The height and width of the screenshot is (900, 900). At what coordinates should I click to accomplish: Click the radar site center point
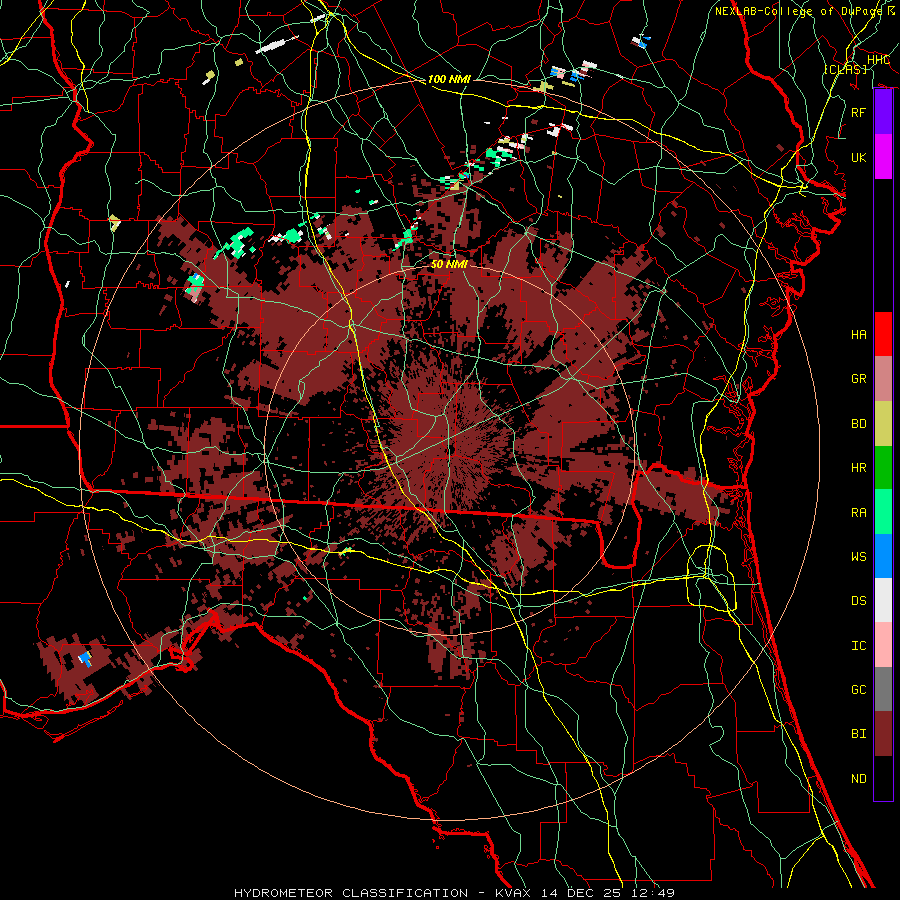pyautogui.click(x=450, y=451)
